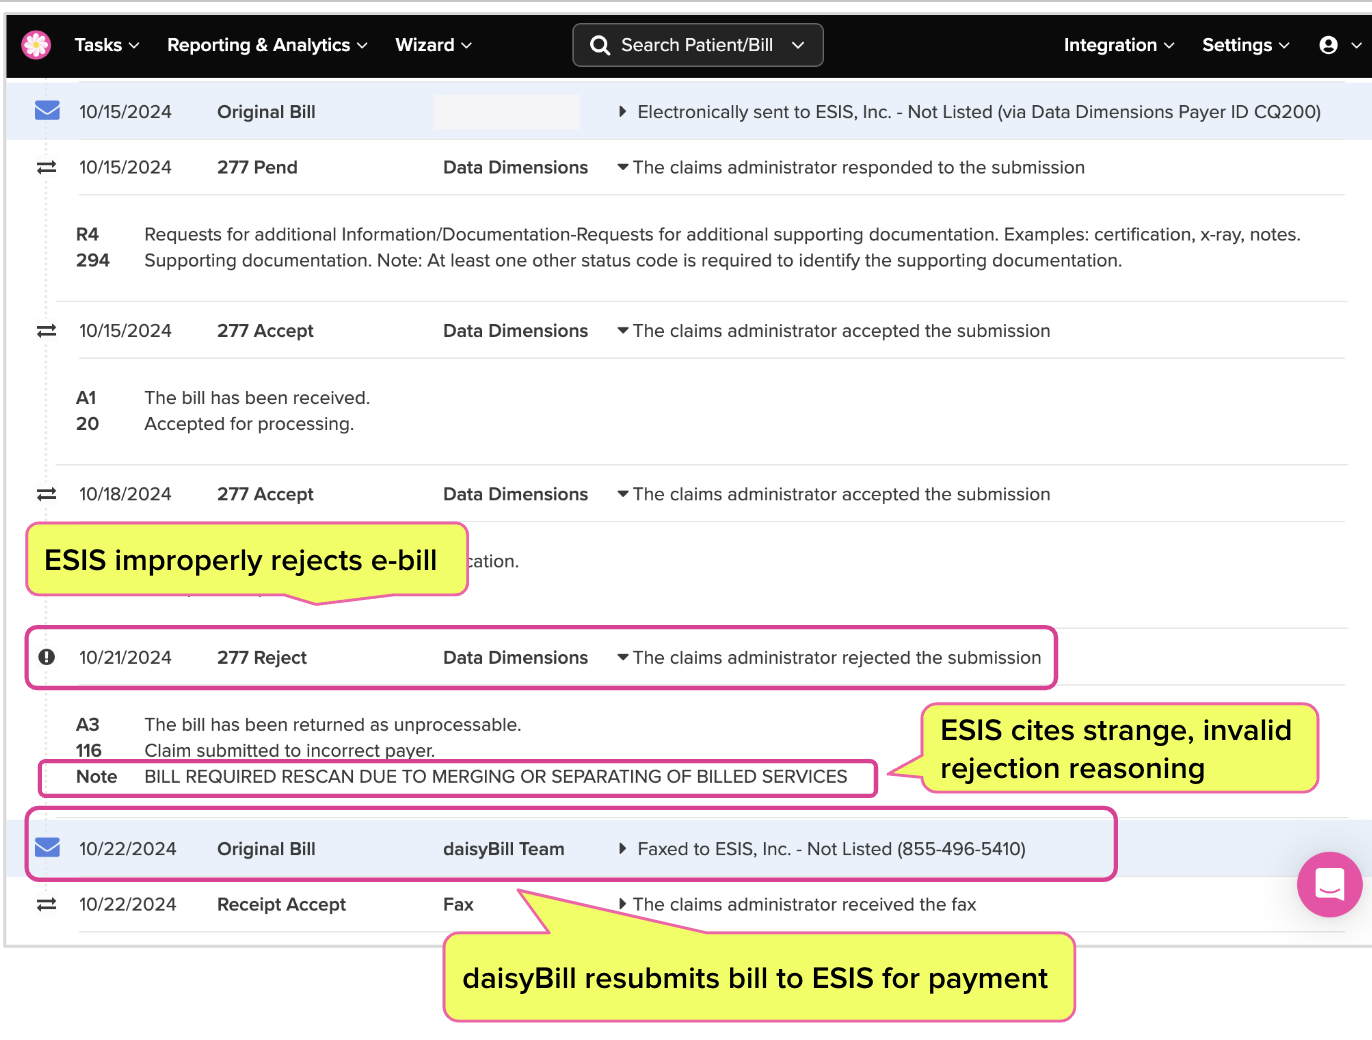Click the alert icon on 277 Reject row

pyautogui.click(x=46, y=657)
